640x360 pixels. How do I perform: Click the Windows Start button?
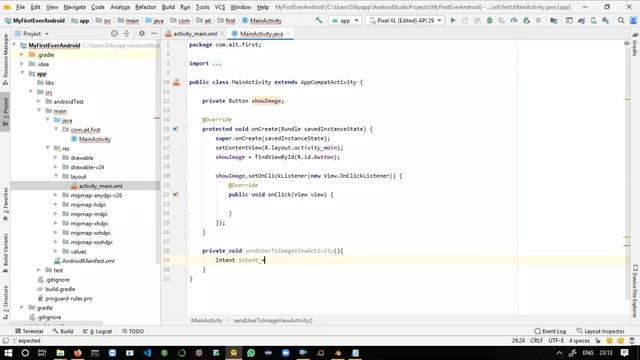pyautogui.click(x=8, y=353)
